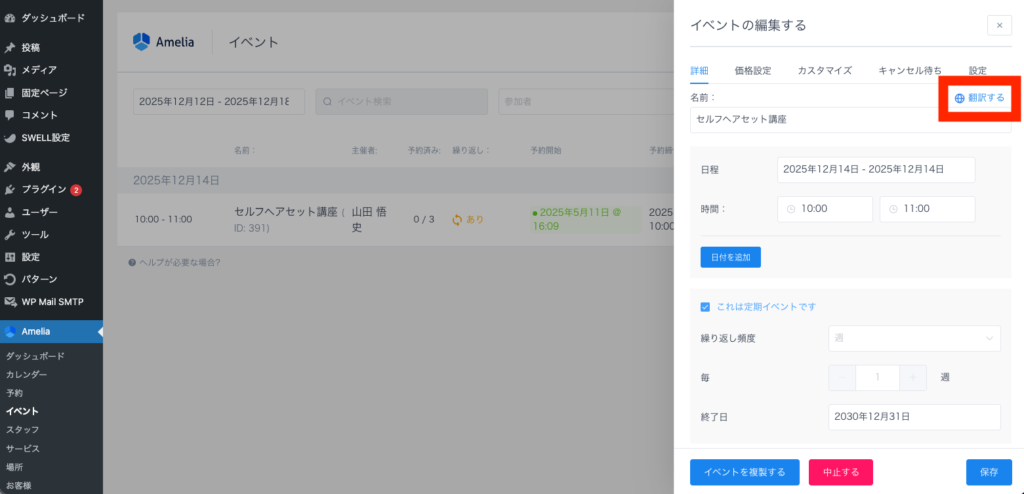This screenshot has height=494, width=1024.
Task: Click the プラグイン plug icon in sidebar
Action: pos(10,189)
